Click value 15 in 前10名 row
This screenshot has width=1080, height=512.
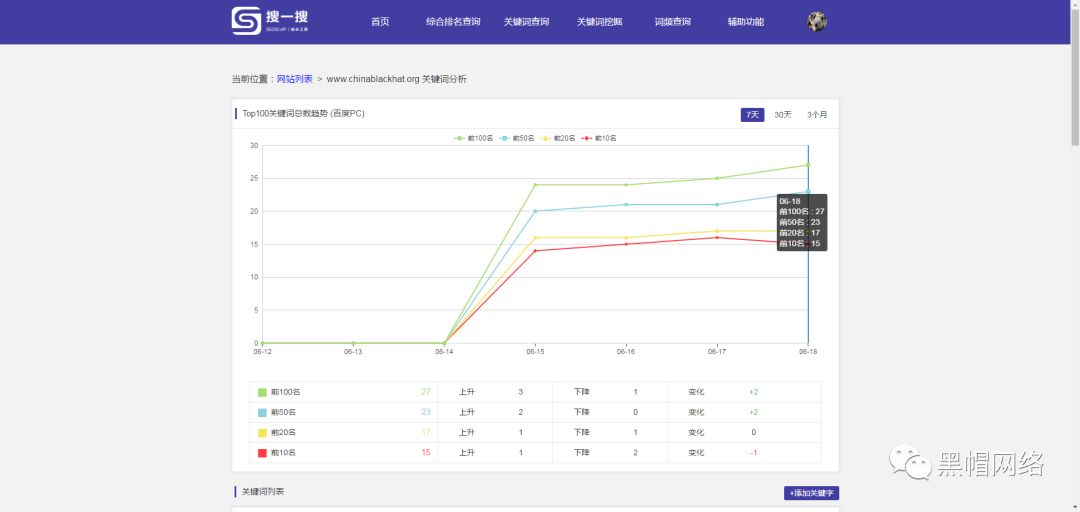pyautogui.click(x=426, y=453)
